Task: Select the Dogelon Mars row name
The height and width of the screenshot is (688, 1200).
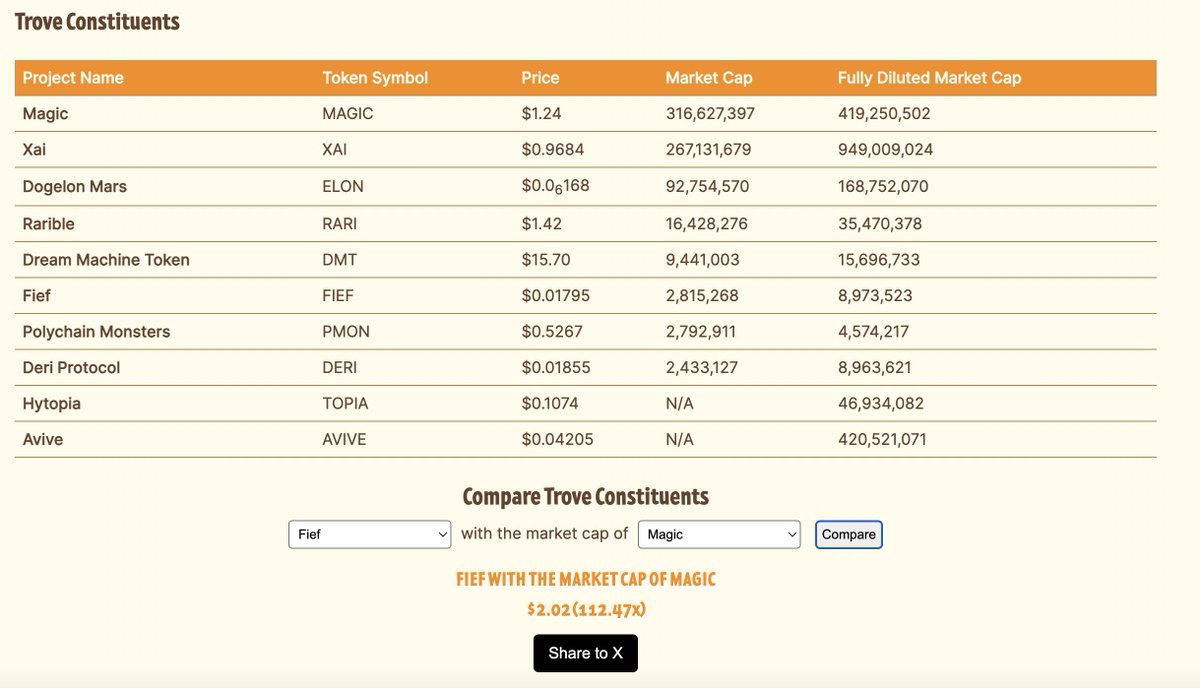Action: (x=75, y=186)
